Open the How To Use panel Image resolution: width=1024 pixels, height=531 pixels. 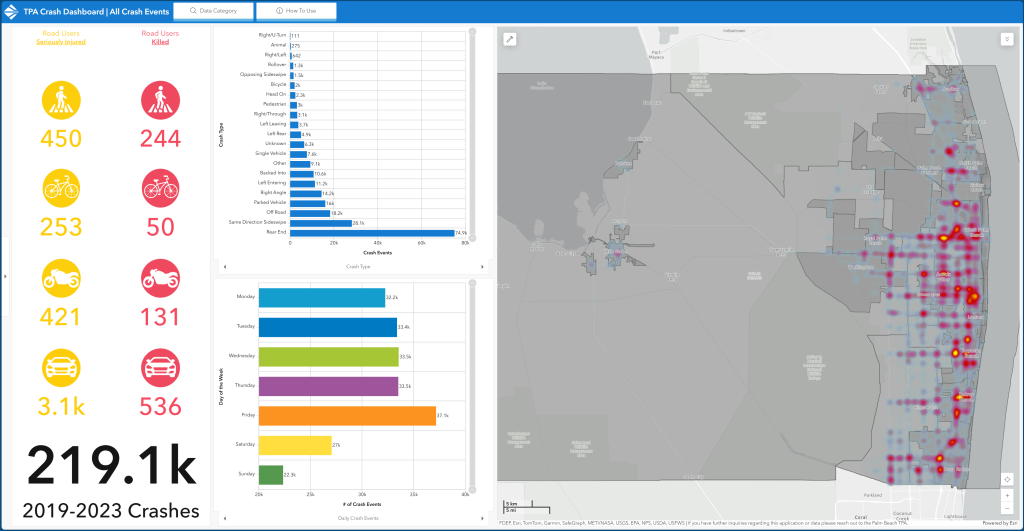(x=295, y=11)
